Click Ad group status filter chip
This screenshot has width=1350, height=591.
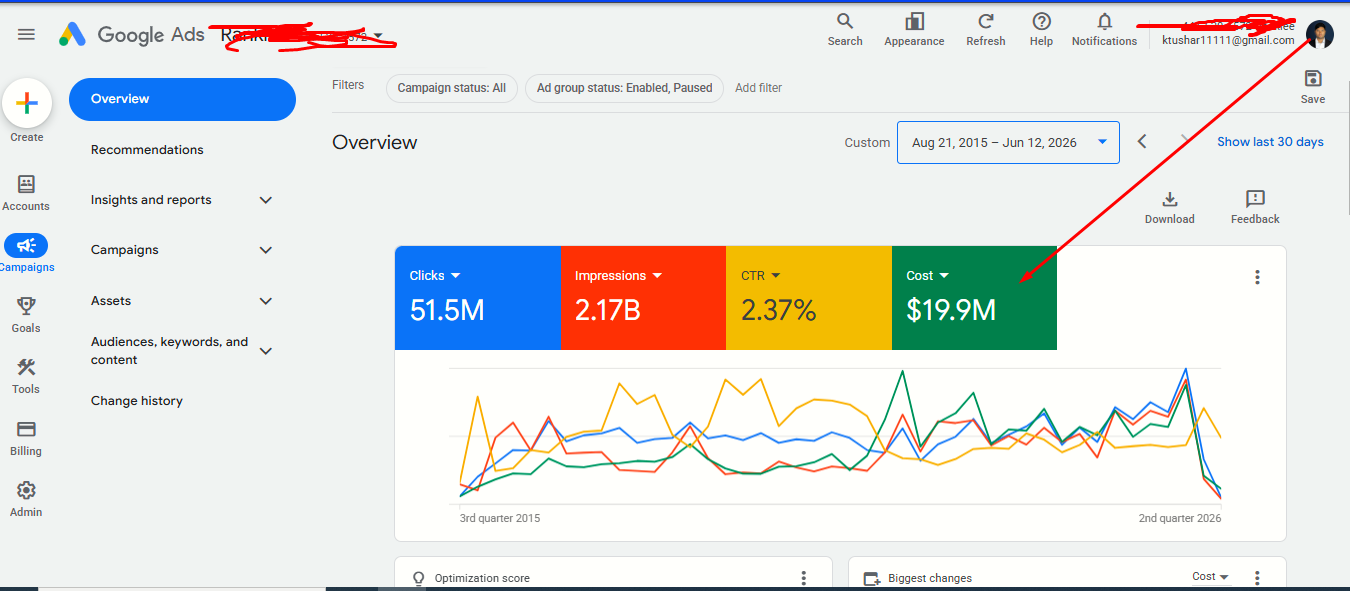(624, 88)
